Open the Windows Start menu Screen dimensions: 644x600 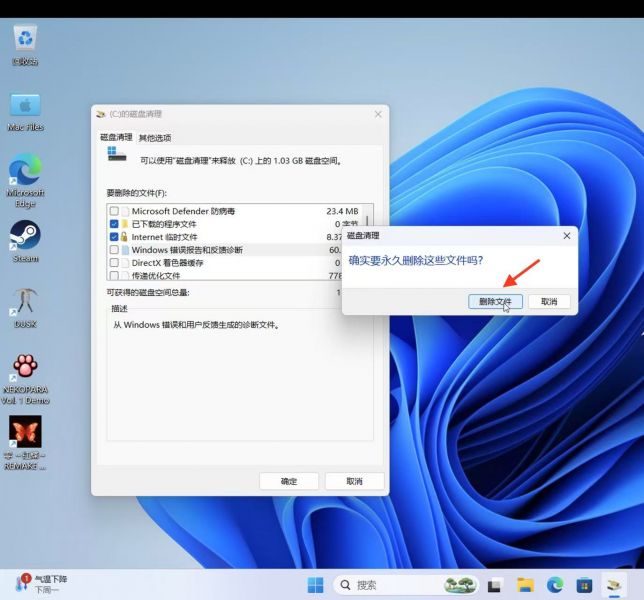(x=315, y=585)
